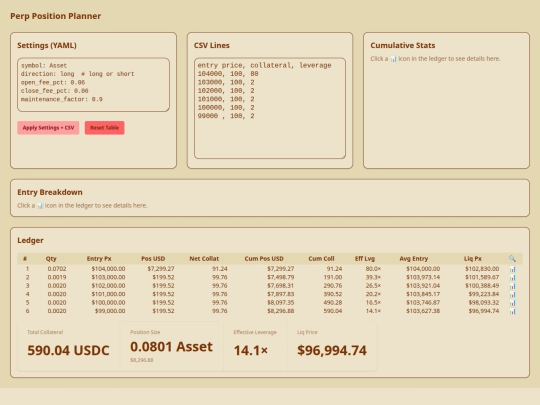Image resolution: width=540 pixels, height=405 pixels.
Task: Select the $99,000.00 entry price cell
Action: (x=110, y=311)
